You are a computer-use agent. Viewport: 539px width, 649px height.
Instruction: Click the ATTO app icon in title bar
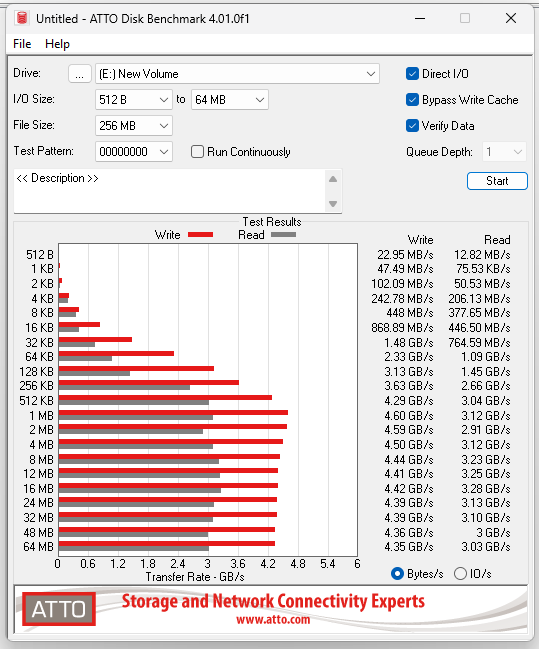[22, 18]
